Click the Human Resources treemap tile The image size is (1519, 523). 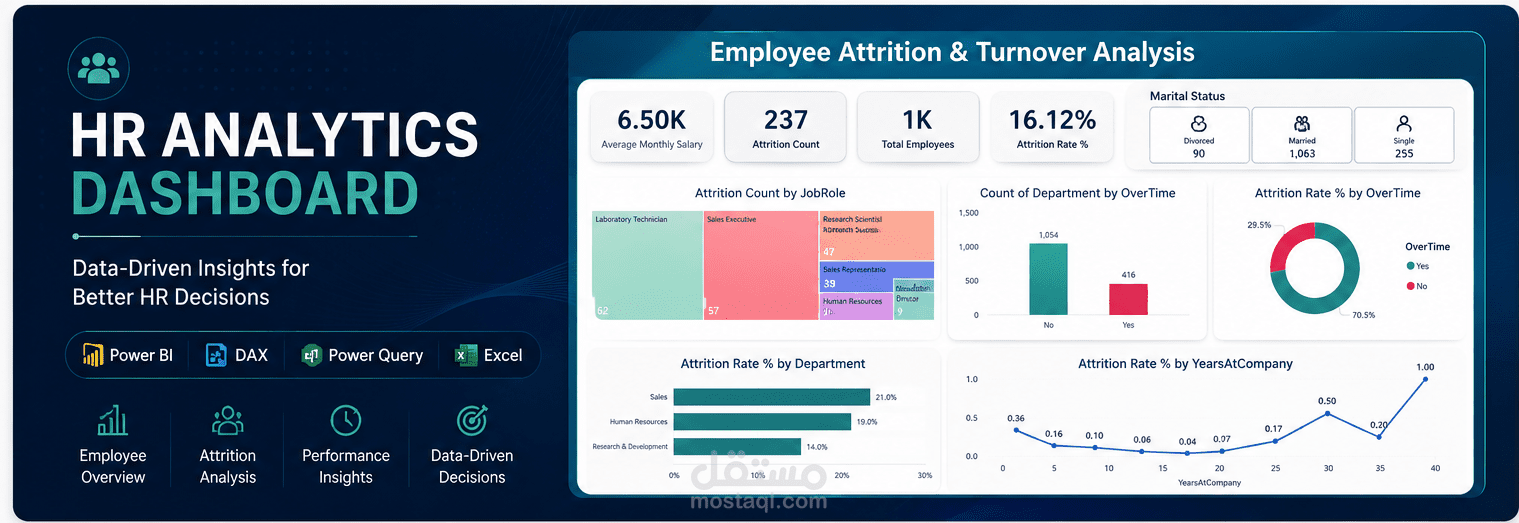click(856, 306)
